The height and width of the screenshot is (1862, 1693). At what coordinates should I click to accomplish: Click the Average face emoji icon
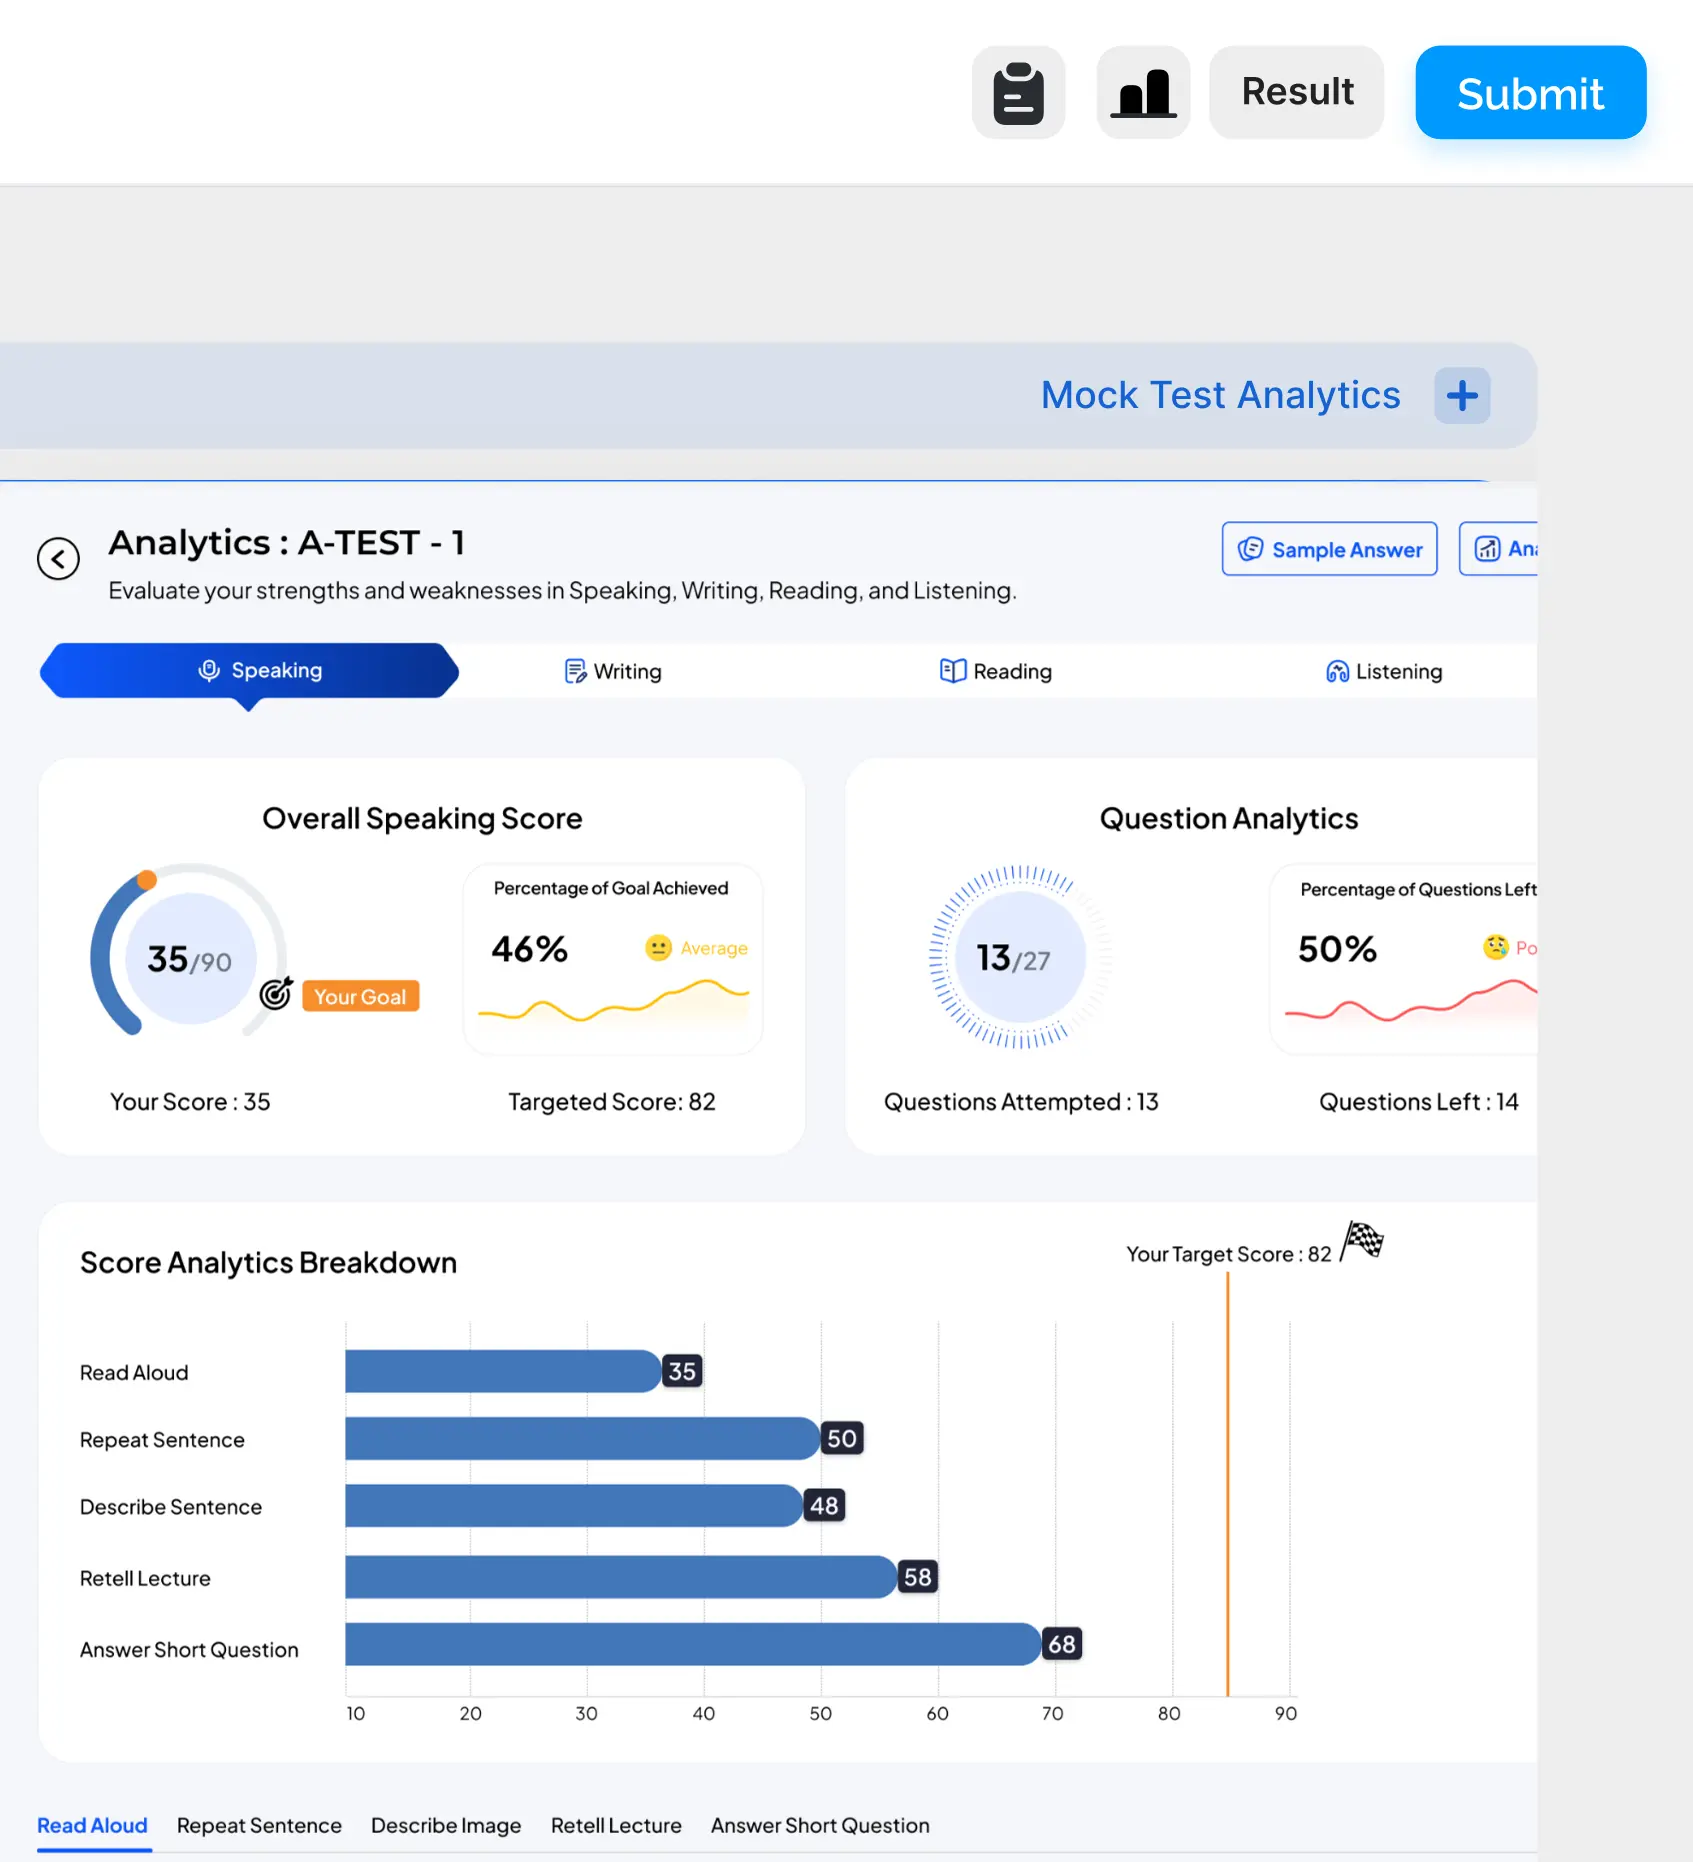point(658,948)
